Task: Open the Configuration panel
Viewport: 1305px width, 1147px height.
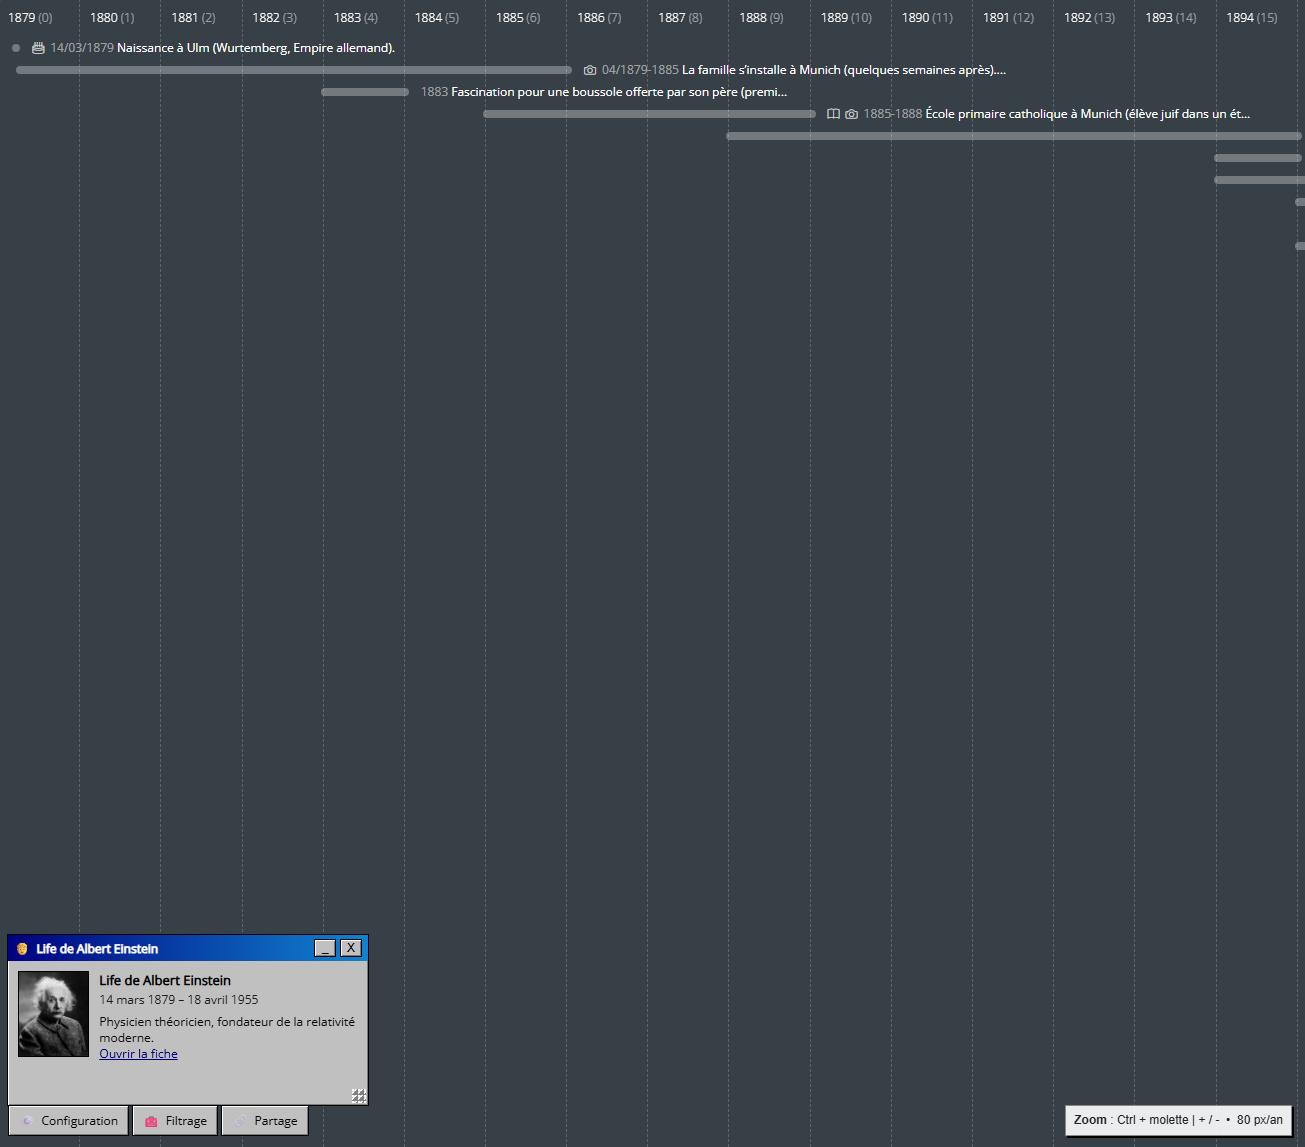Action: coord(68,1120)
